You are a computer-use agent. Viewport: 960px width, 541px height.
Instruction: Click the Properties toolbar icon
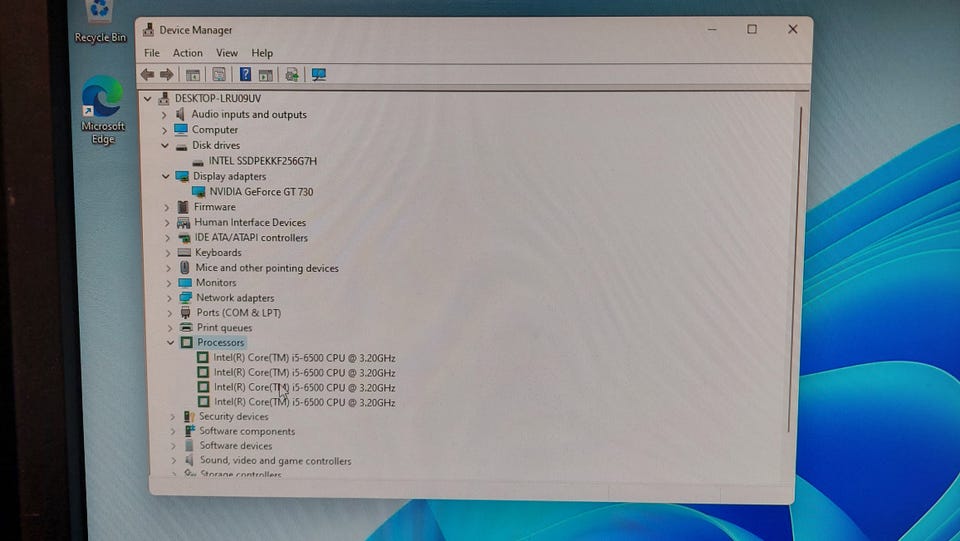pos(219,75)
